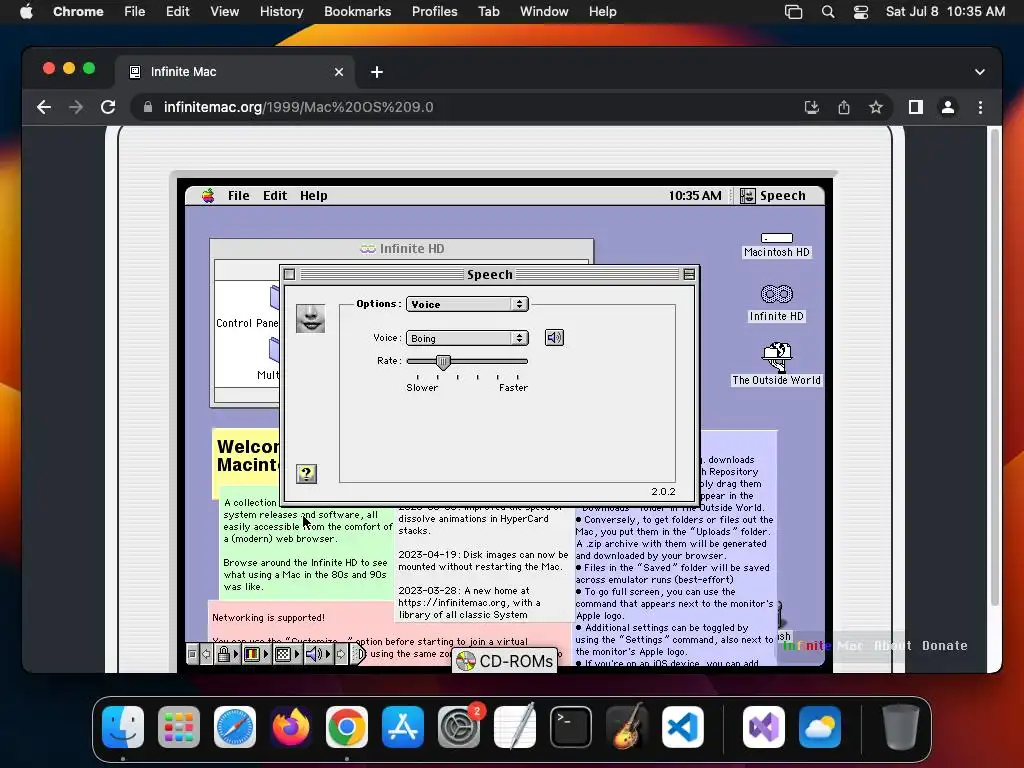Click the 10:35 AM clock in classic menu bar

pos(695,195)
